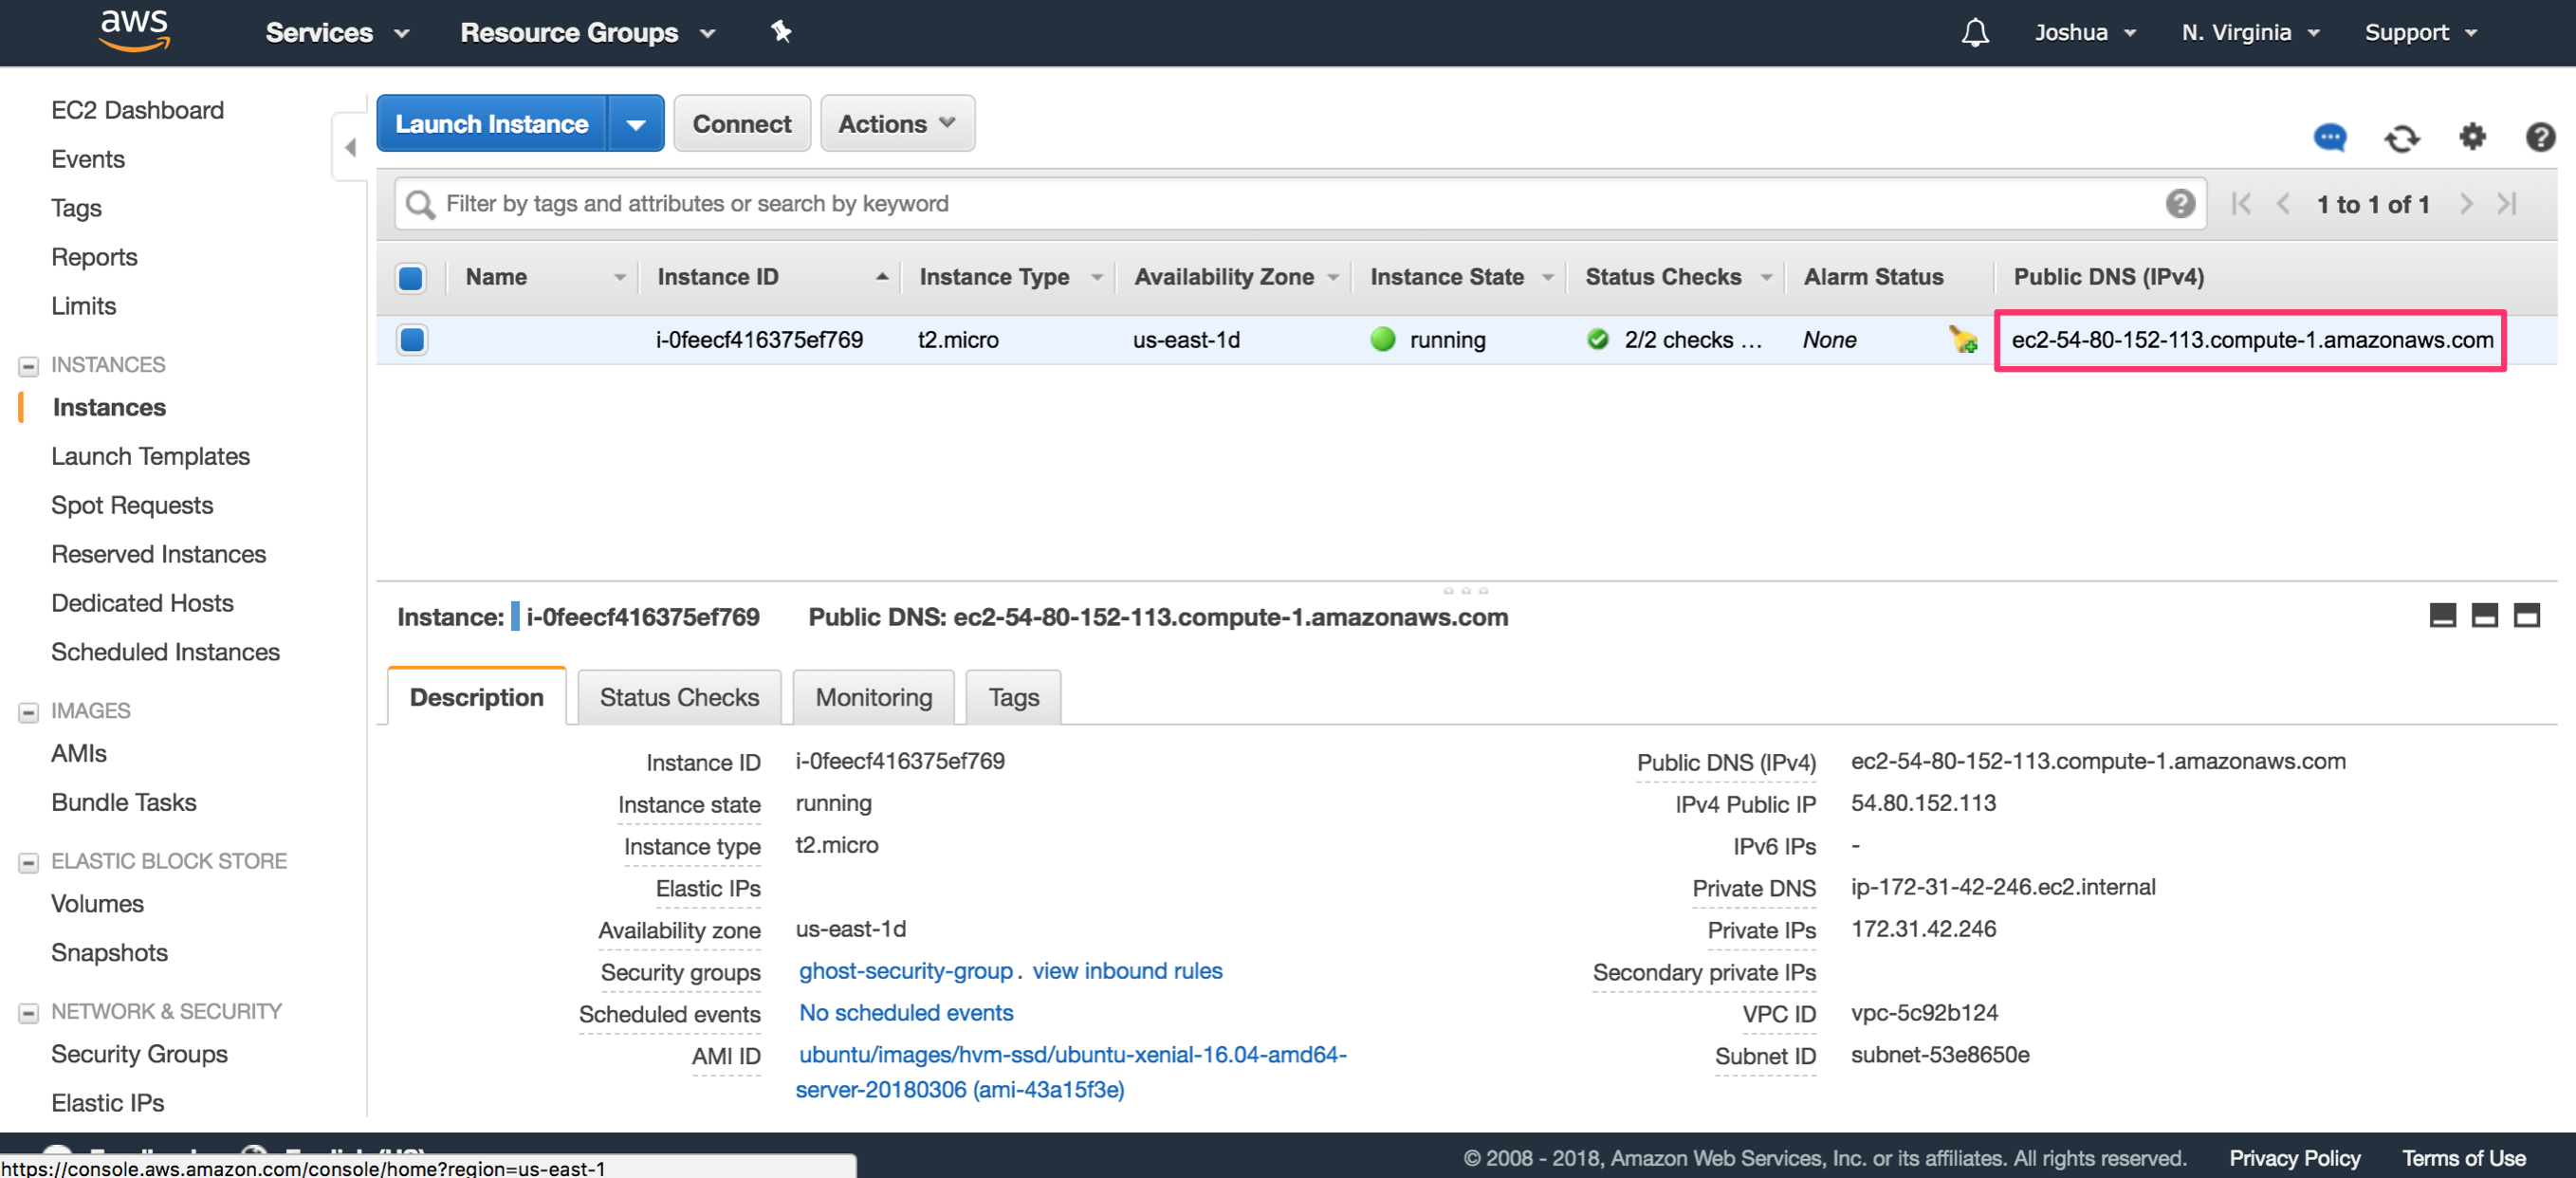The width and height of the screenshot is (2576, 1178).
Task: Open the Description tab
Action: [x=476, y=696]
